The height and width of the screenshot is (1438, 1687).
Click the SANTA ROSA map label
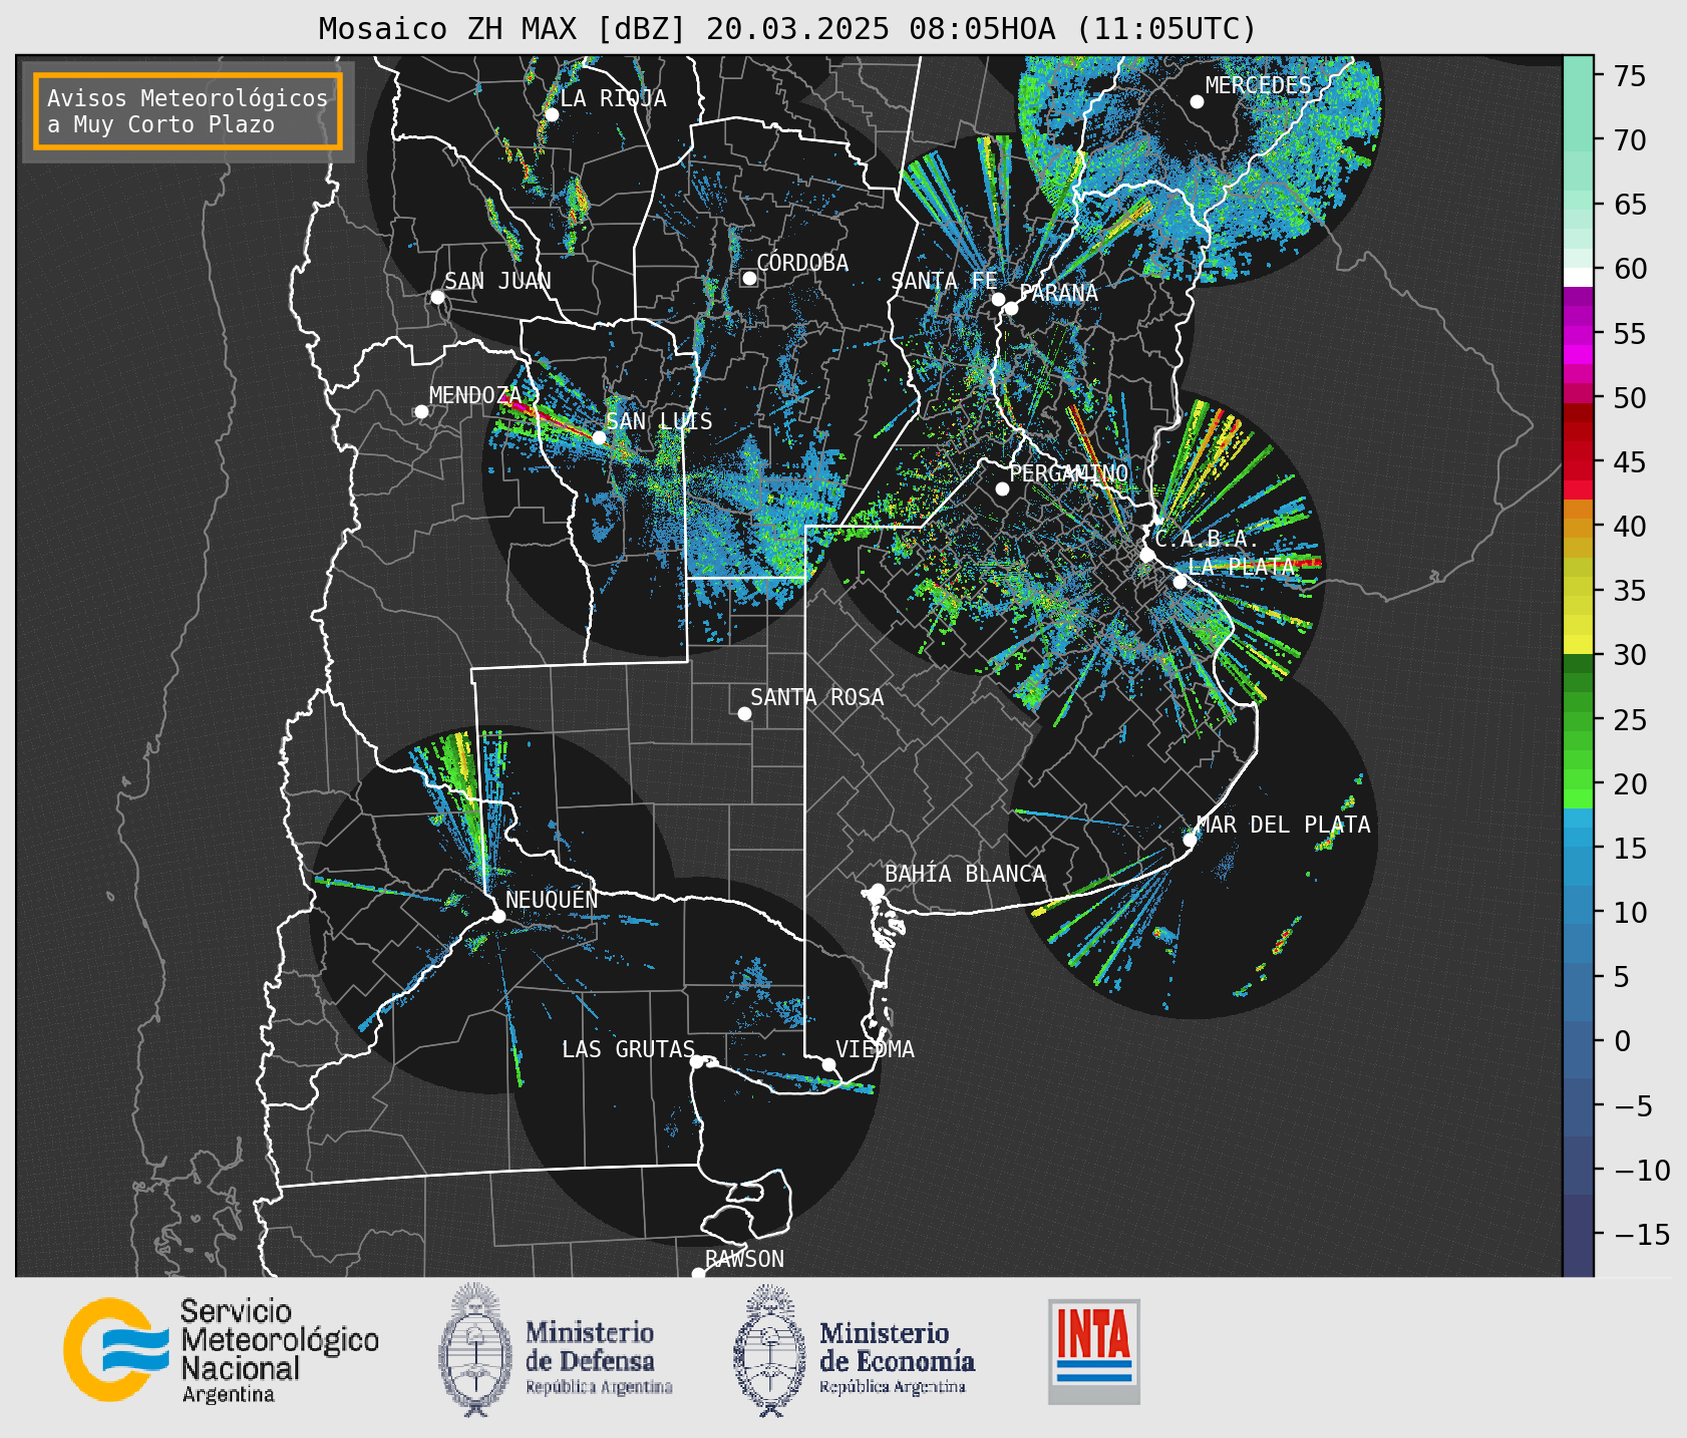point(817,697)
